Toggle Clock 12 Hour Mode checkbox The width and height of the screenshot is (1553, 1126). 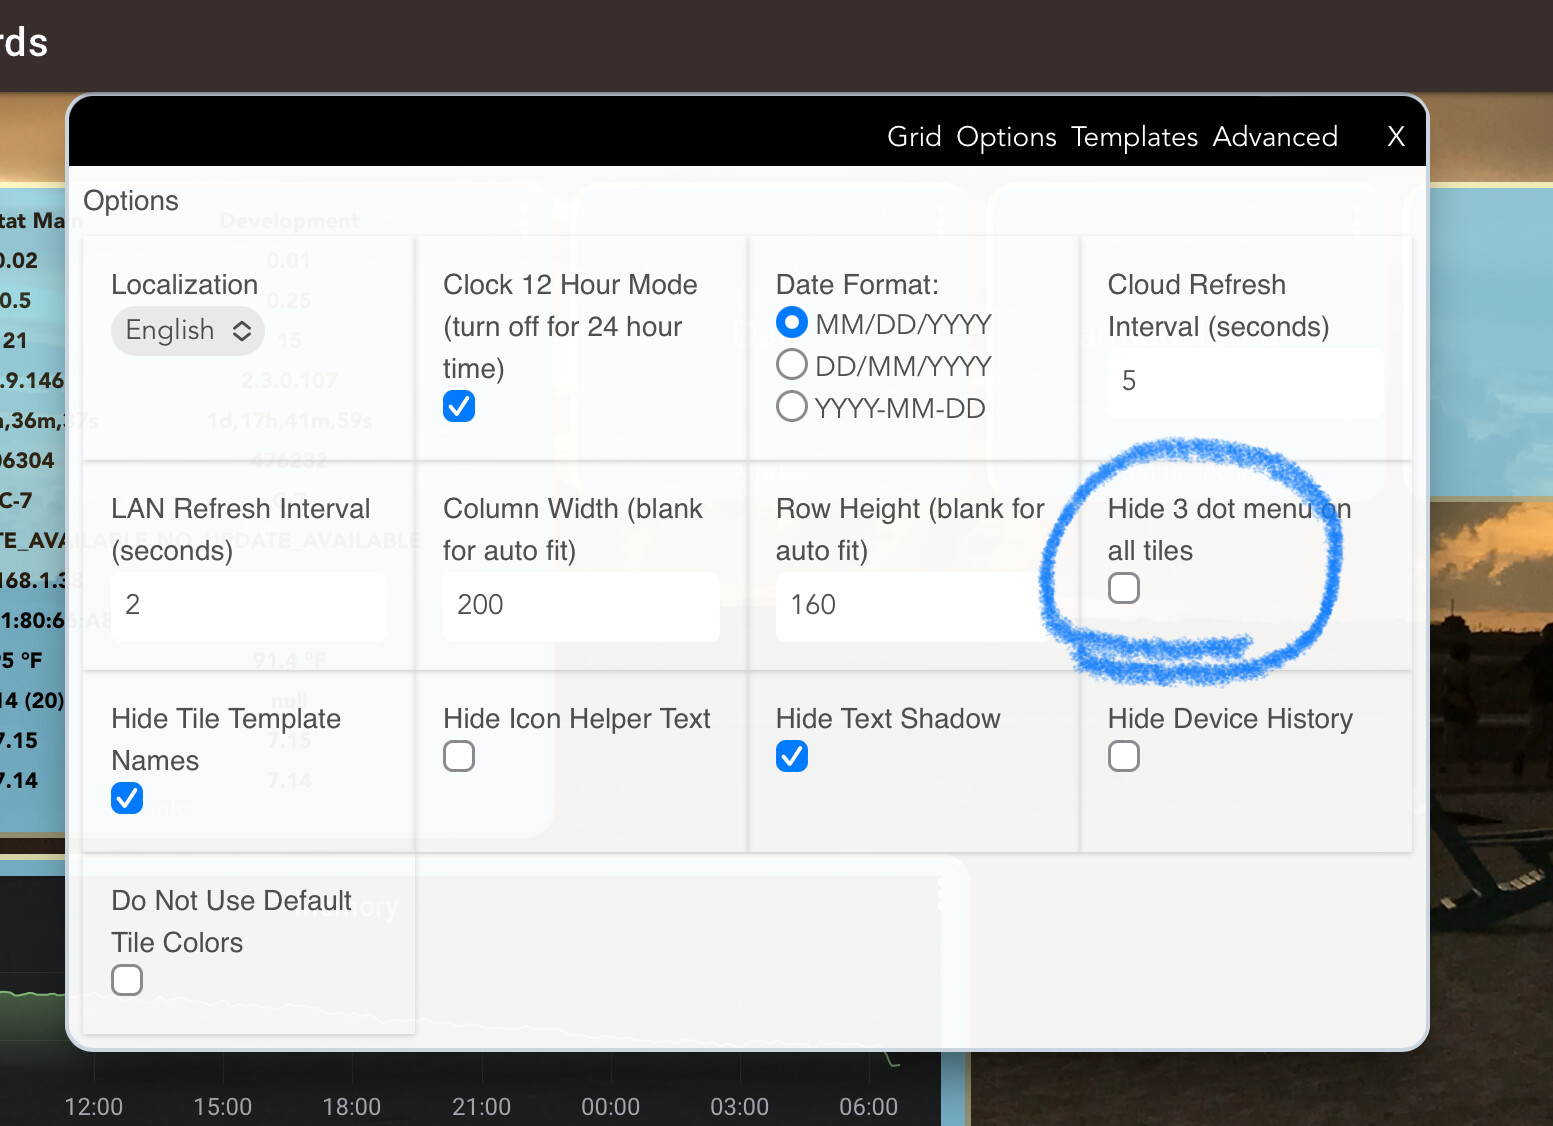point(459,406)
